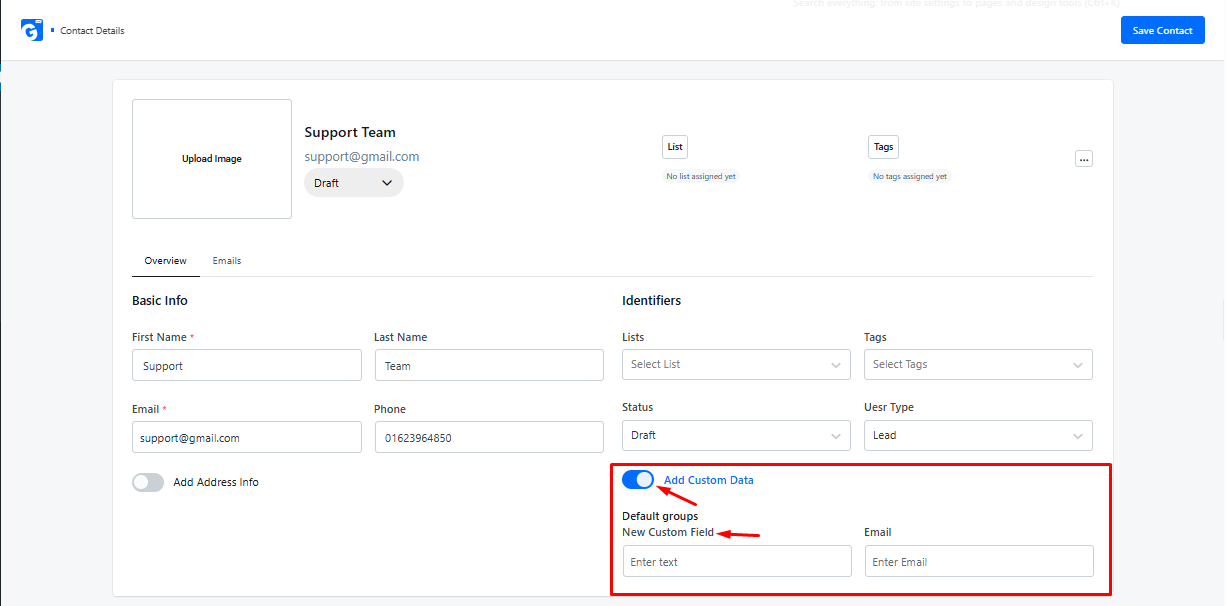Switch to the Emails tab

pos(227,261)
